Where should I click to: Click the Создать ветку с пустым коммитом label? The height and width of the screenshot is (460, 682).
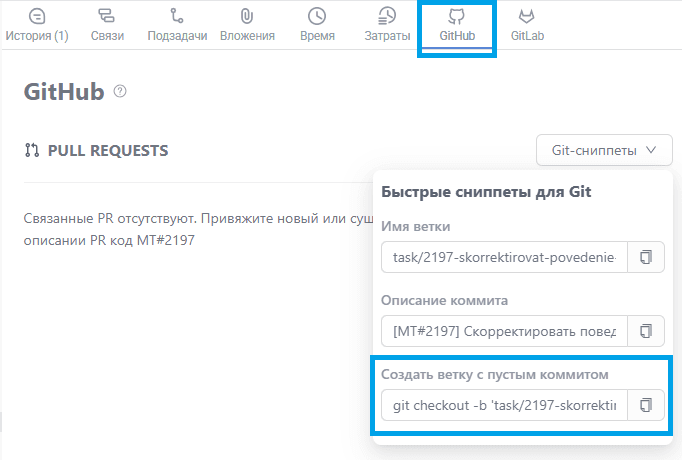495,374
